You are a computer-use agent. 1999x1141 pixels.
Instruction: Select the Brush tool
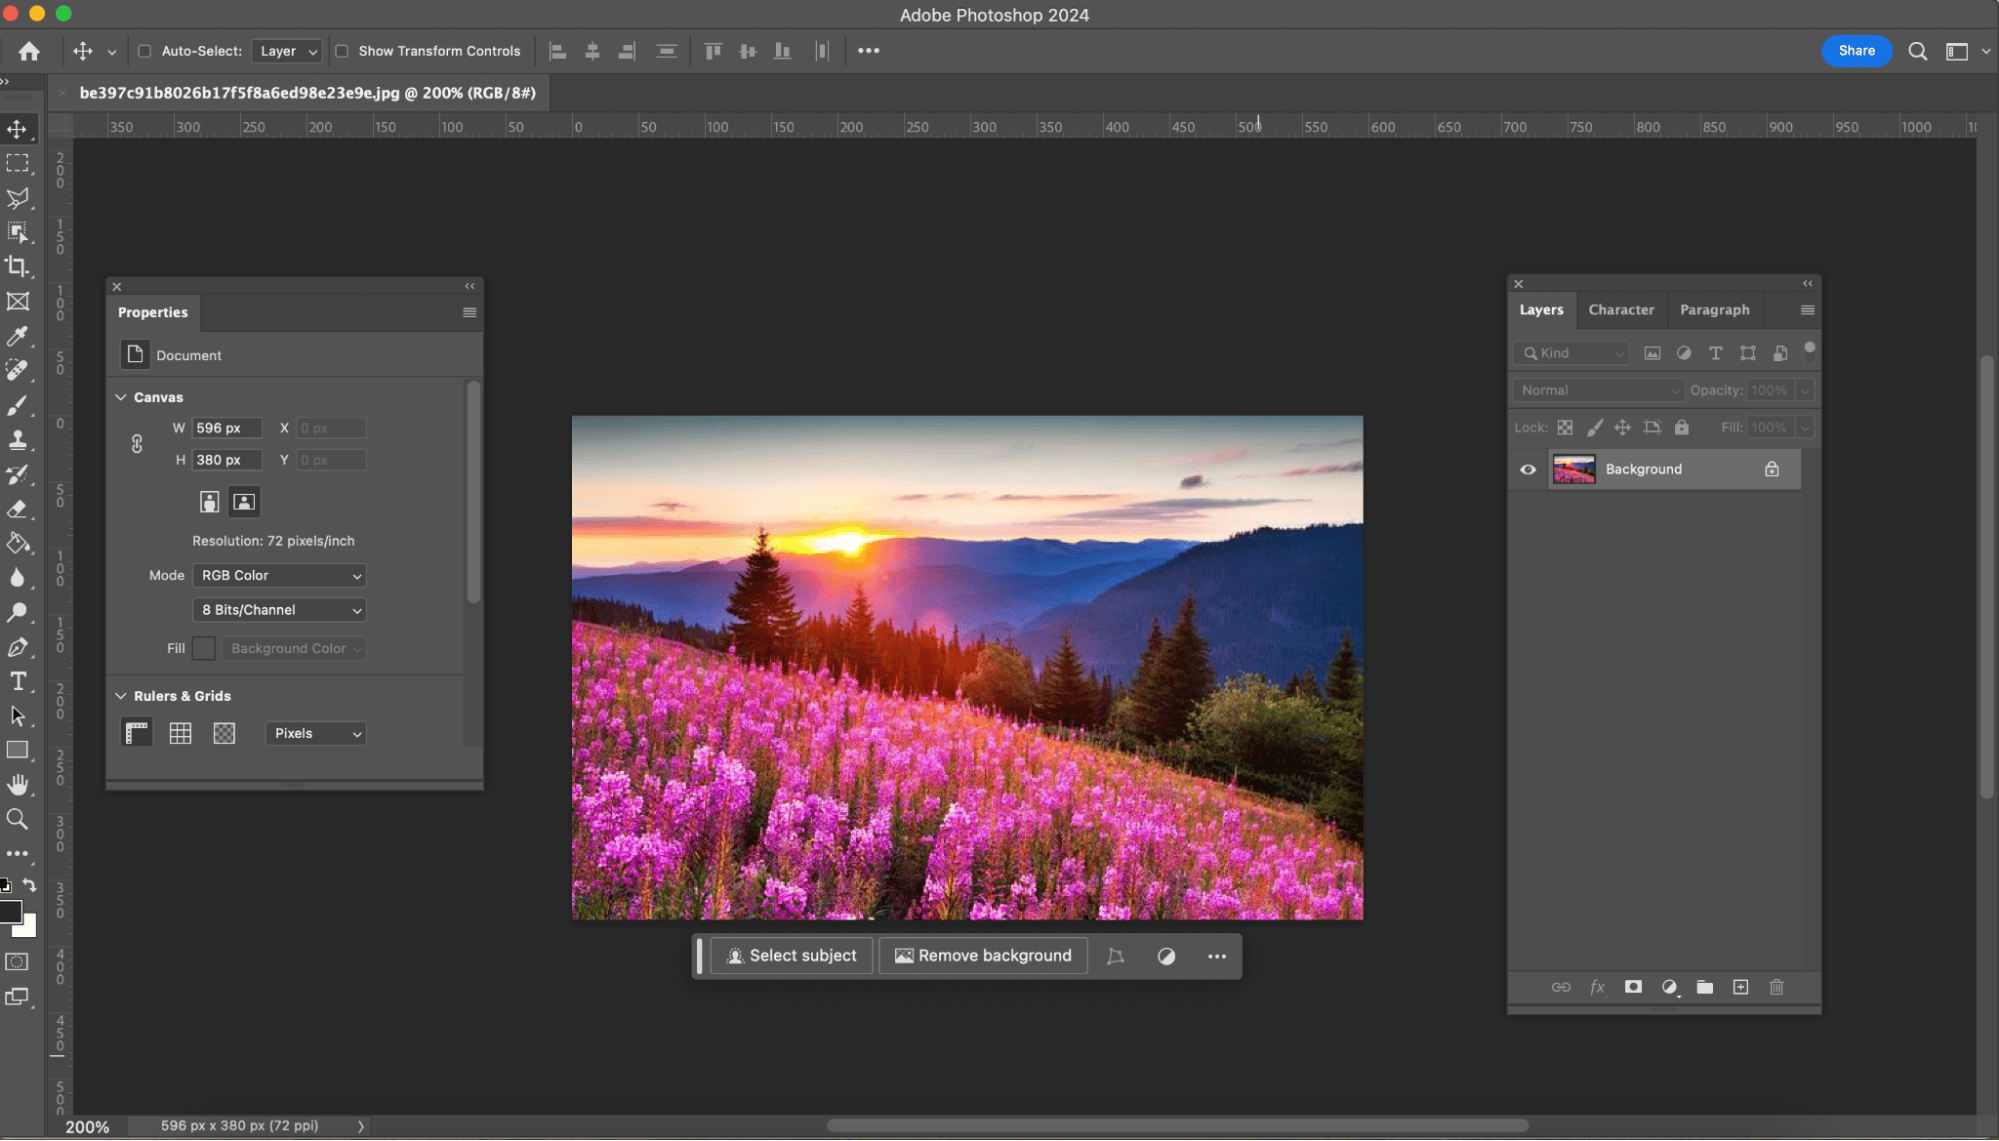point(17,405)
